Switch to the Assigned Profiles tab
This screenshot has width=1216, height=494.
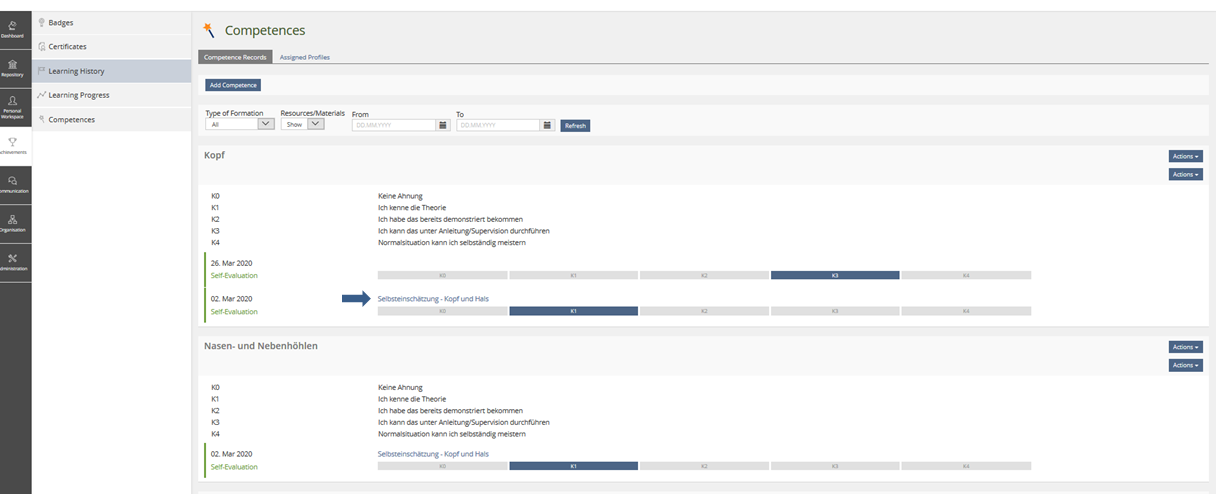click(304, 57)
